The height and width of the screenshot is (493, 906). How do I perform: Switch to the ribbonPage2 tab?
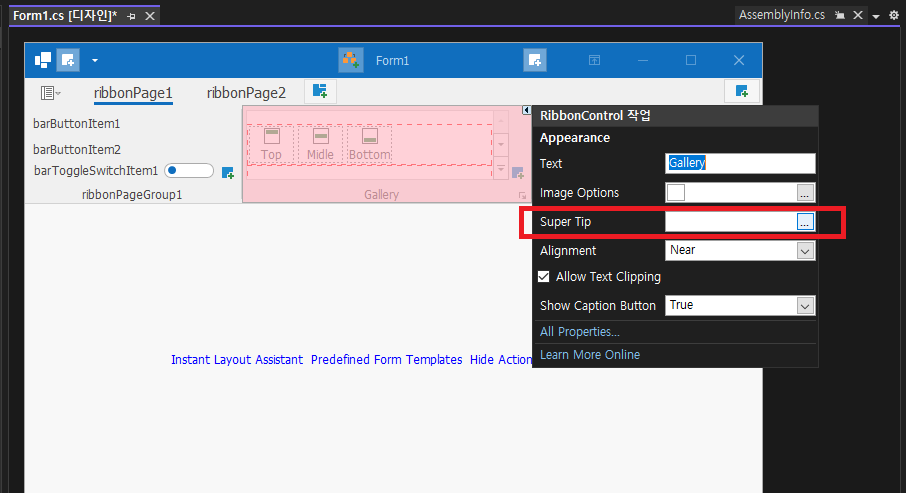[x=246, y=93]
